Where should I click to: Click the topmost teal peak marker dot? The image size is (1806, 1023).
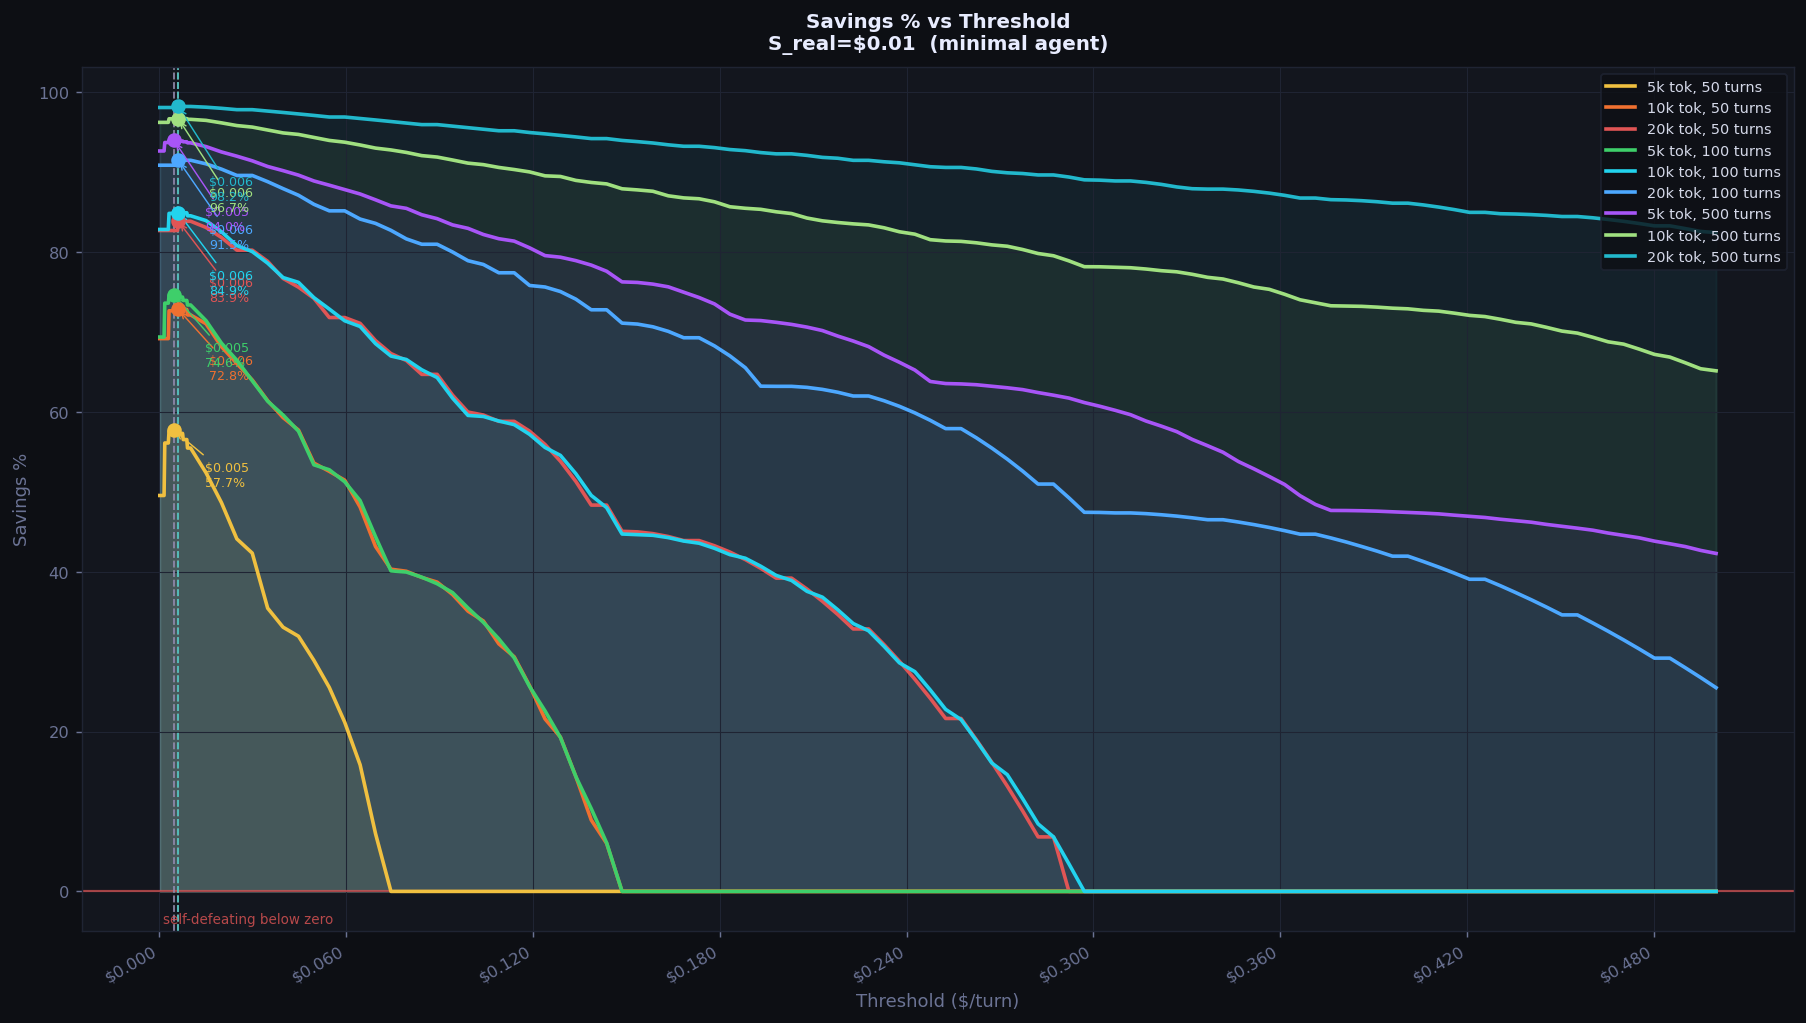coord(178,107)
